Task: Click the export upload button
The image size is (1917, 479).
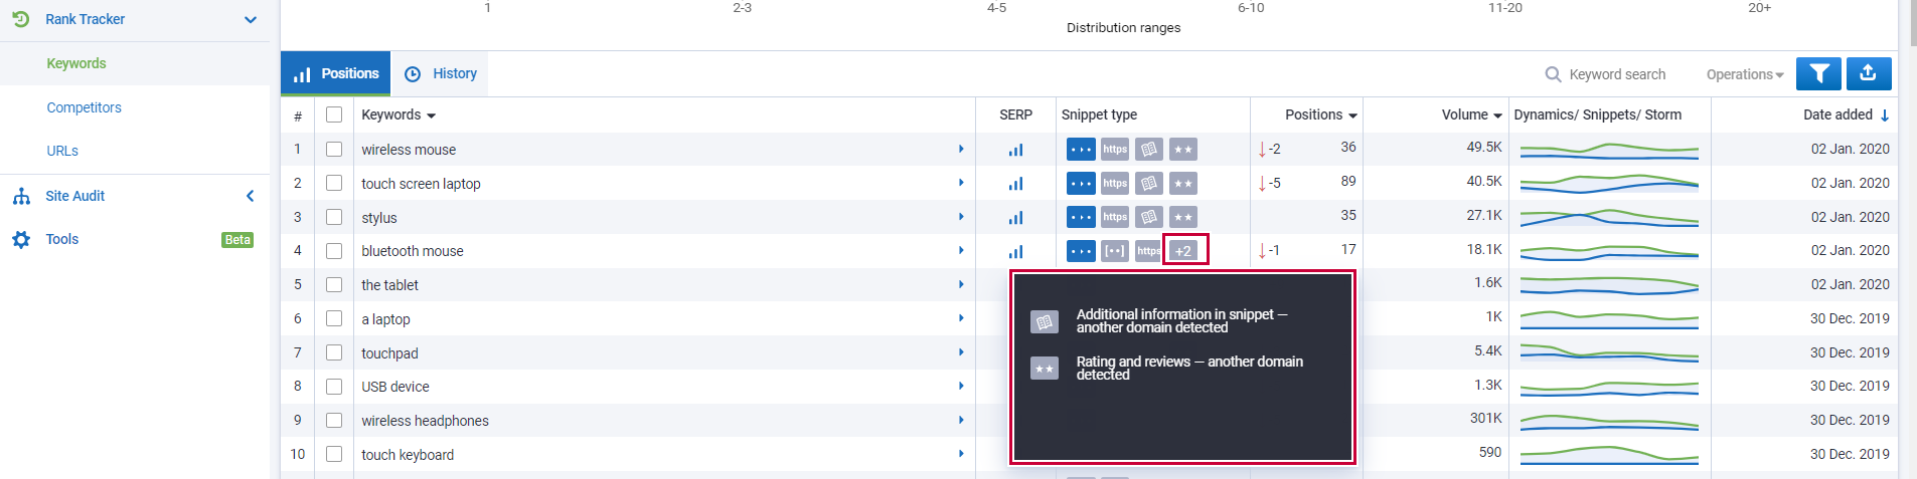Action: click(1868, 73)
